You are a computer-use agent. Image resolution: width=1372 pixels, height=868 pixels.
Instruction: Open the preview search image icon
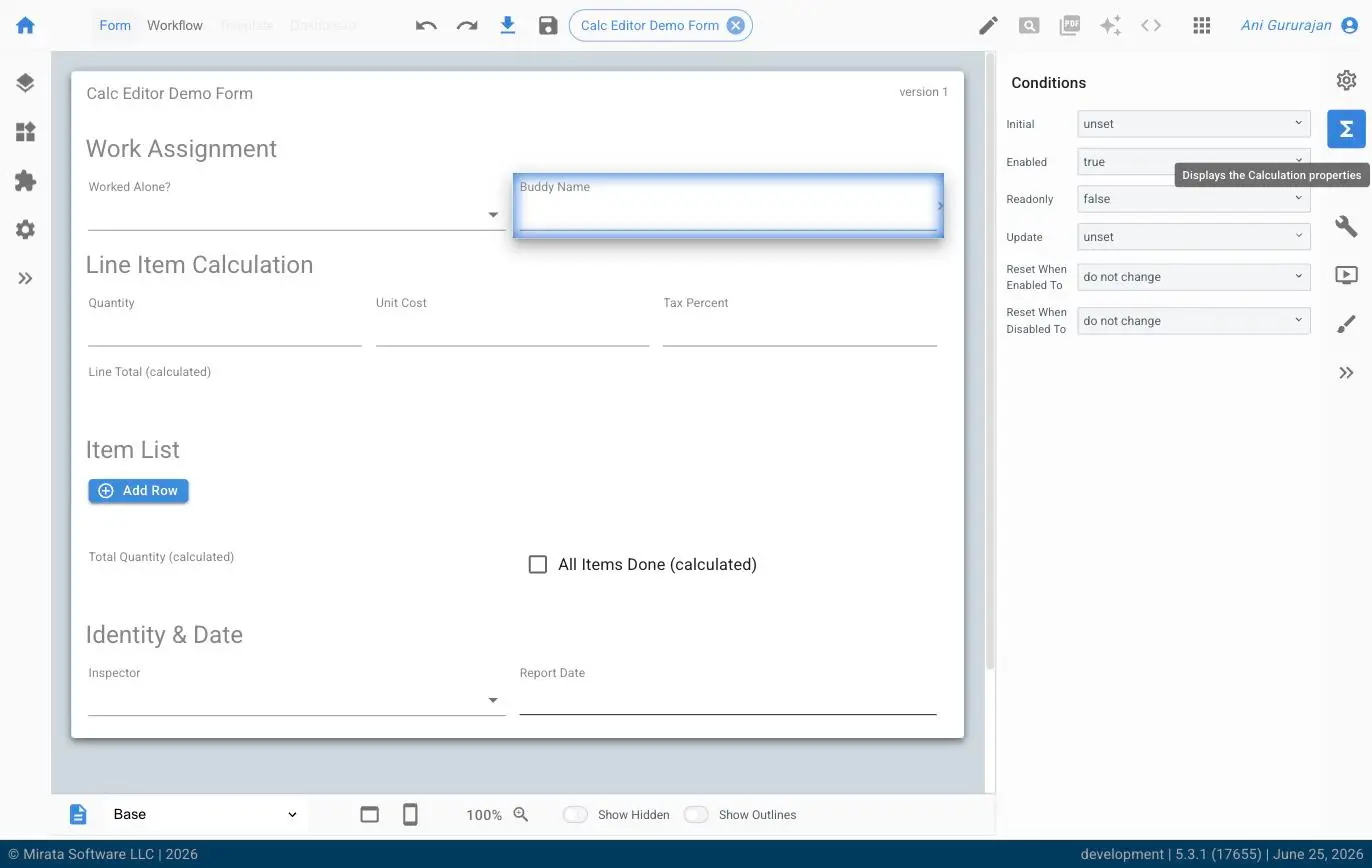[1029, 25]
